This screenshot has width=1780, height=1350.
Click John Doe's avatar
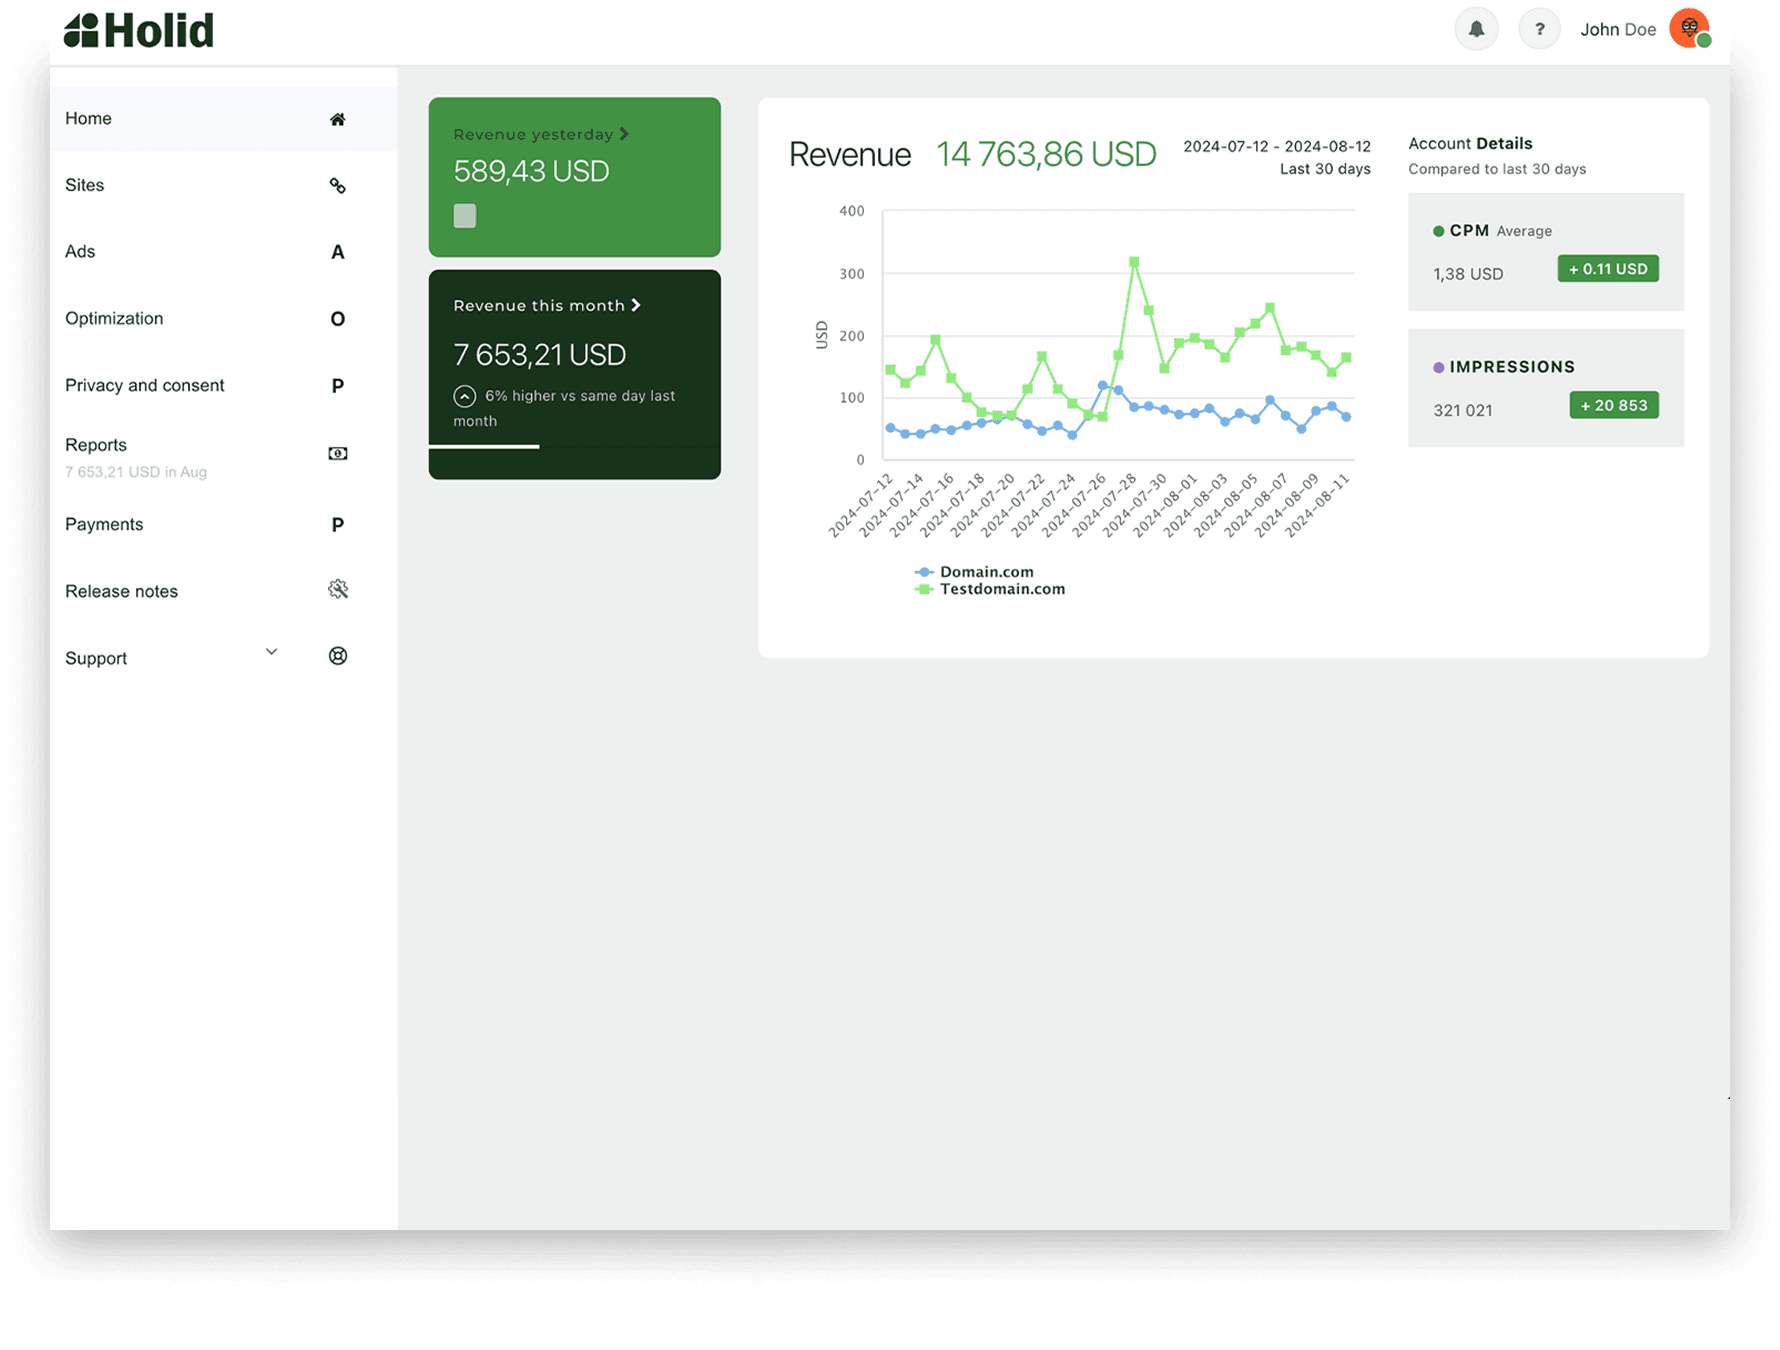click(x=1690, y=28)
